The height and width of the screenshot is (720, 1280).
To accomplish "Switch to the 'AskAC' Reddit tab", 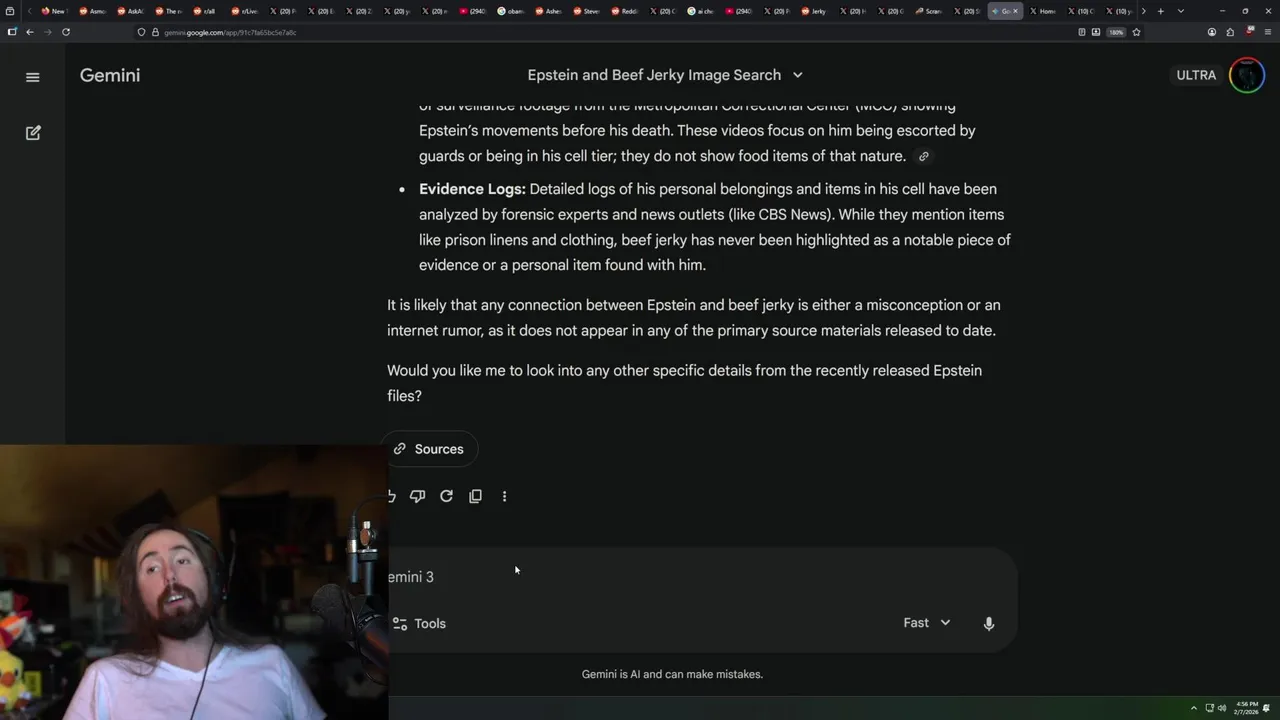I will pyautogui.click(x=129, y=11).
